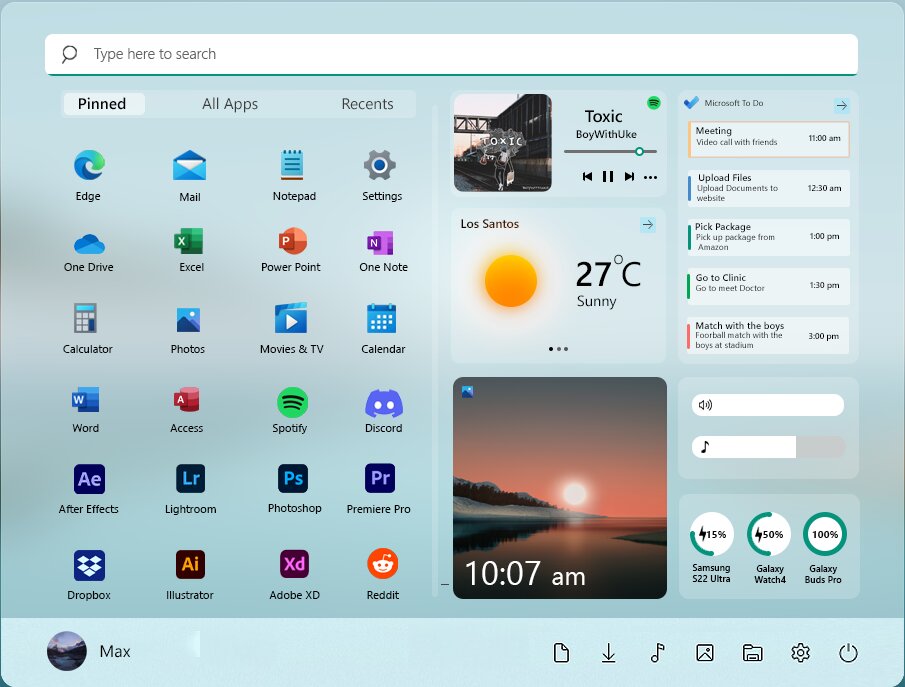The image size is (905, 687).
Task: Launch One Note
Action: (380, 243)
